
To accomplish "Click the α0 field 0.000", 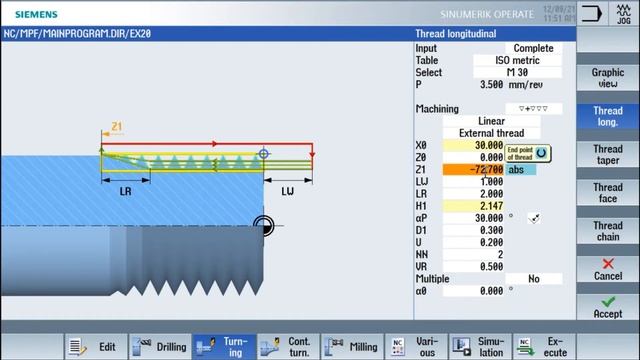I will [x=473, y=291].
